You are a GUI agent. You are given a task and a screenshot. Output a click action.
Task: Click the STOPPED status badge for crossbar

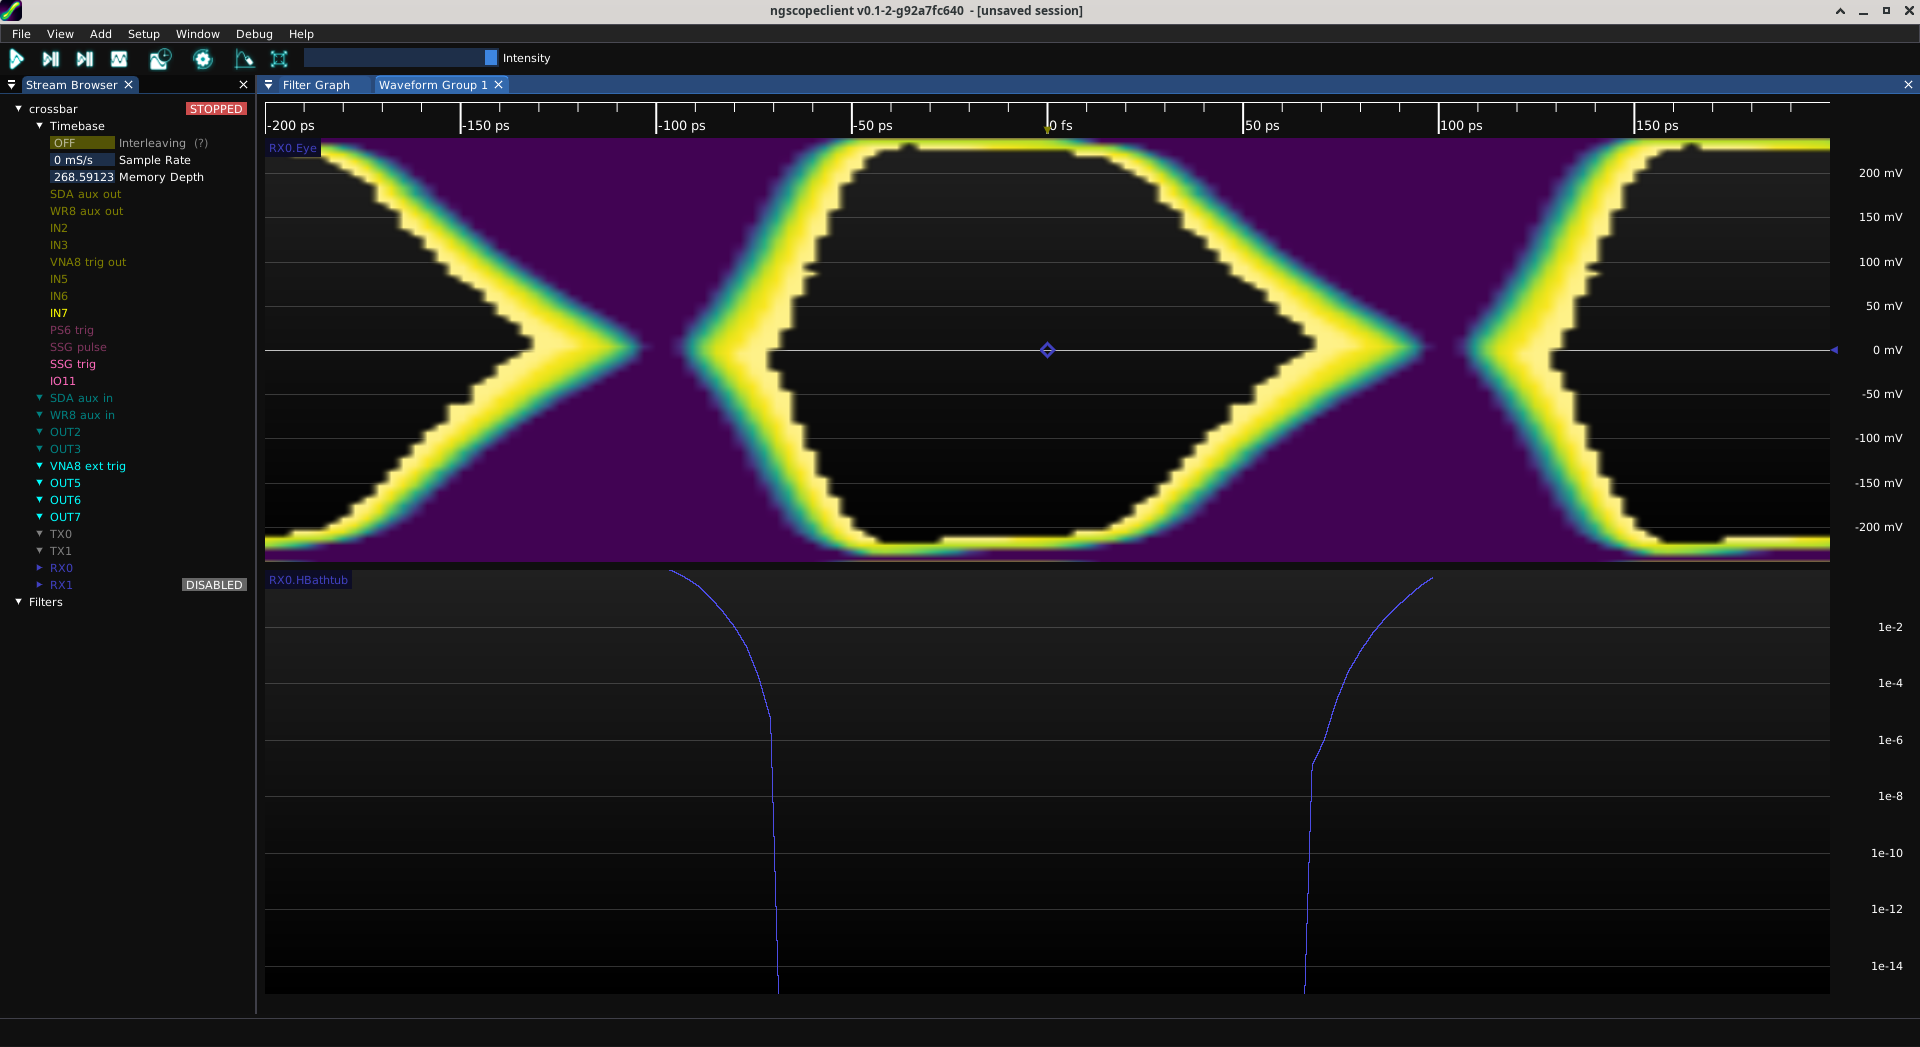pyautogui.click(x=216, y=109)
